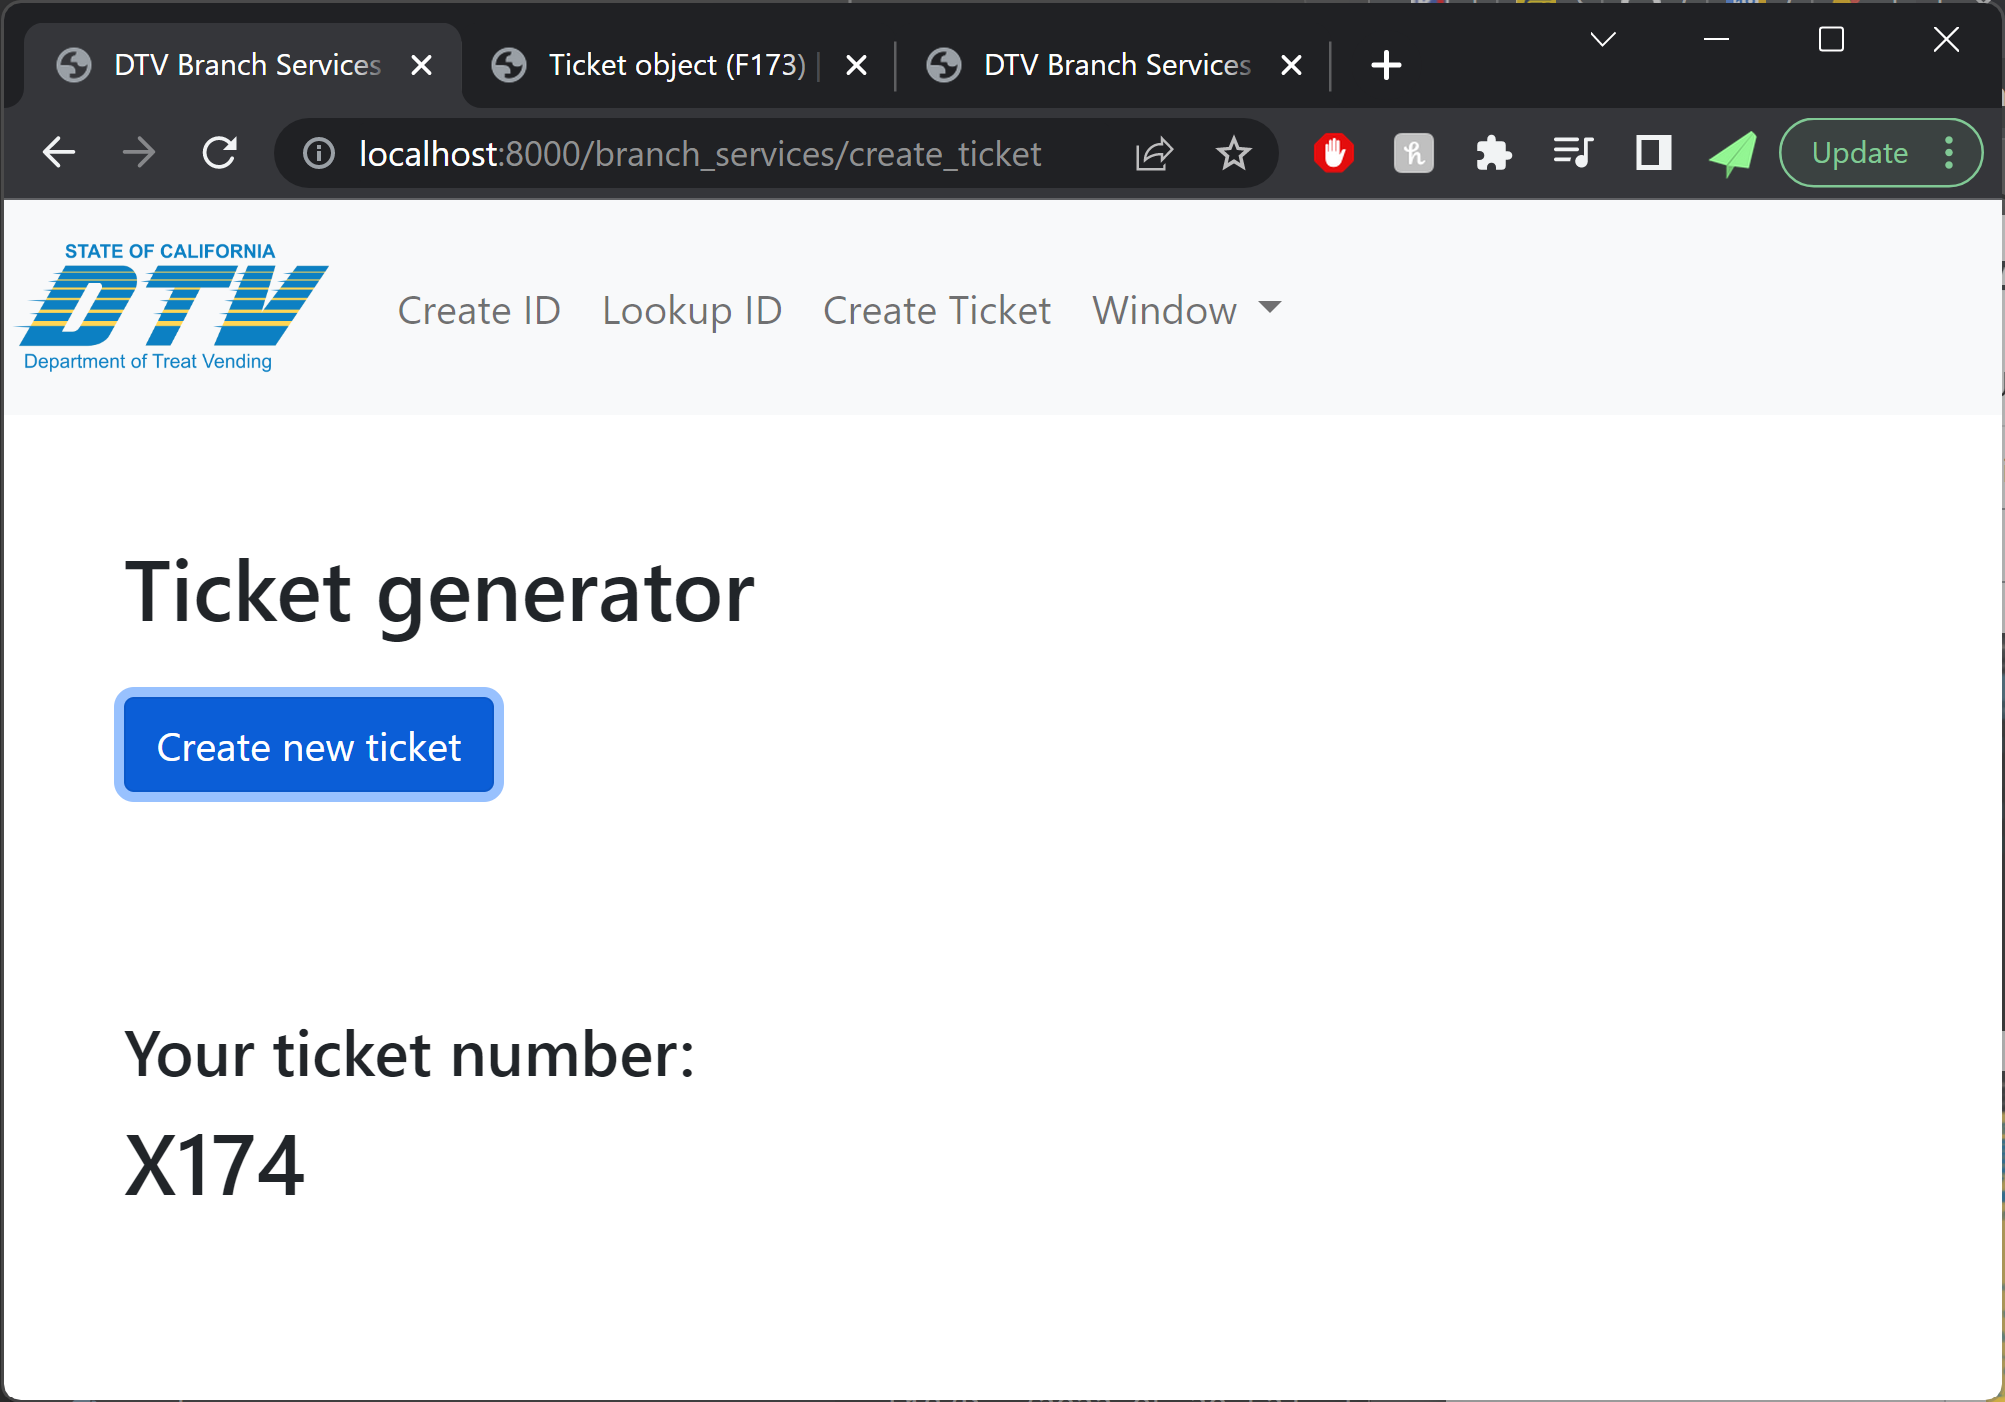Open a new tab with the plus button
Image resolution: width=2005 pixels, height=1402 pixels.
[1386, 65]
